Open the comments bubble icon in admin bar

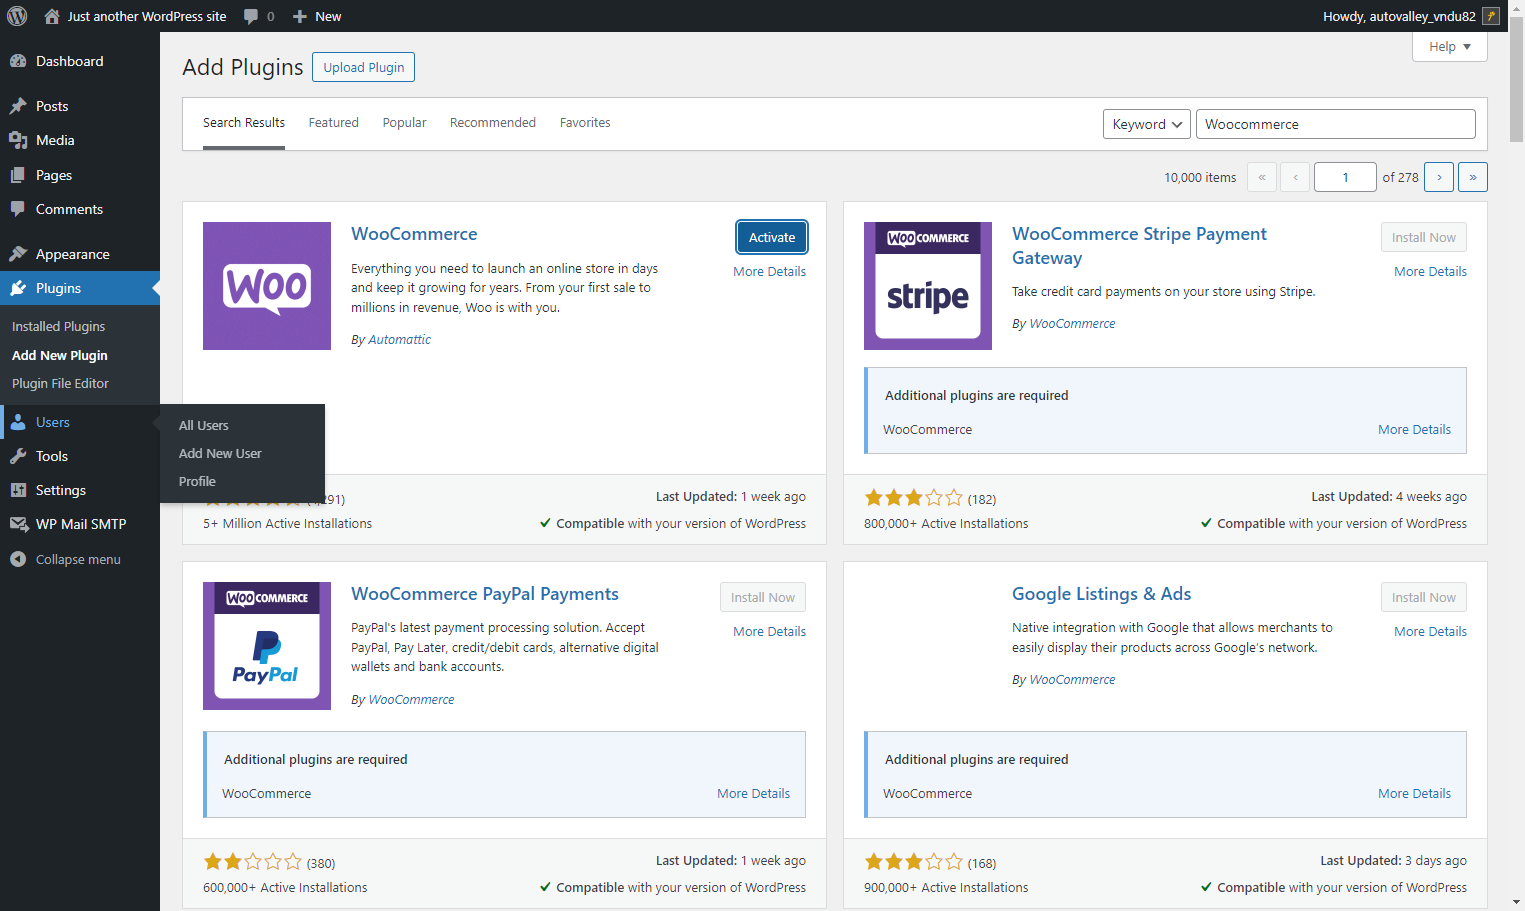coord(251,16)
